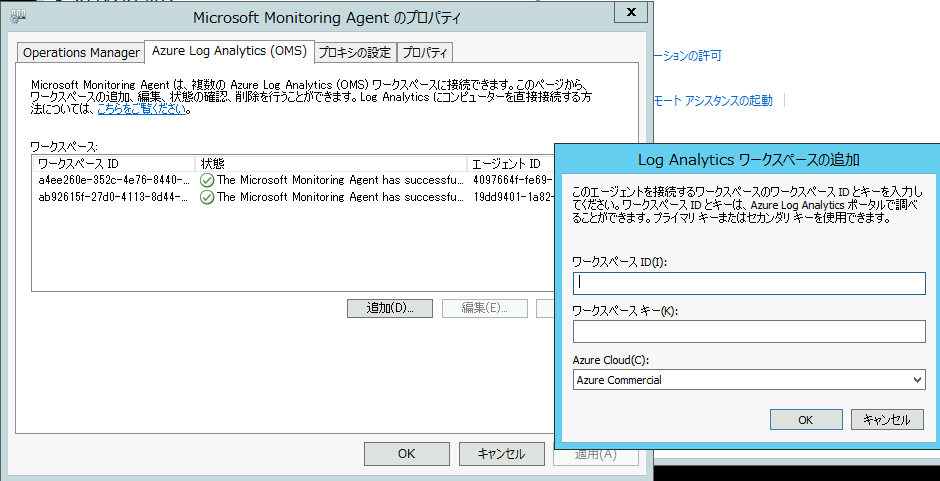Screen dimensions: 940x481
Task: Click the エージェント ID column header
Action: click(511, 164)
